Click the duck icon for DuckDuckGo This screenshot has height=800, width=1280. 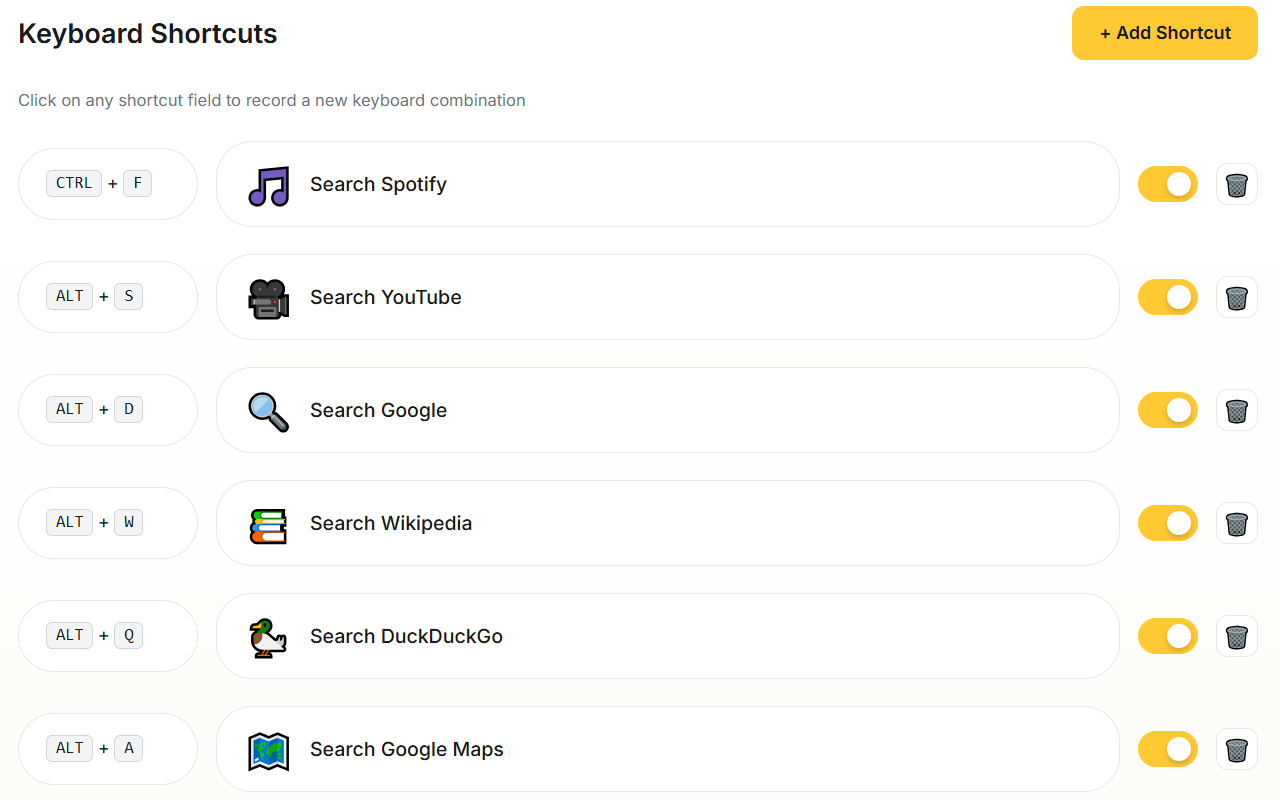pyautogui.click(x=268, y=637)
